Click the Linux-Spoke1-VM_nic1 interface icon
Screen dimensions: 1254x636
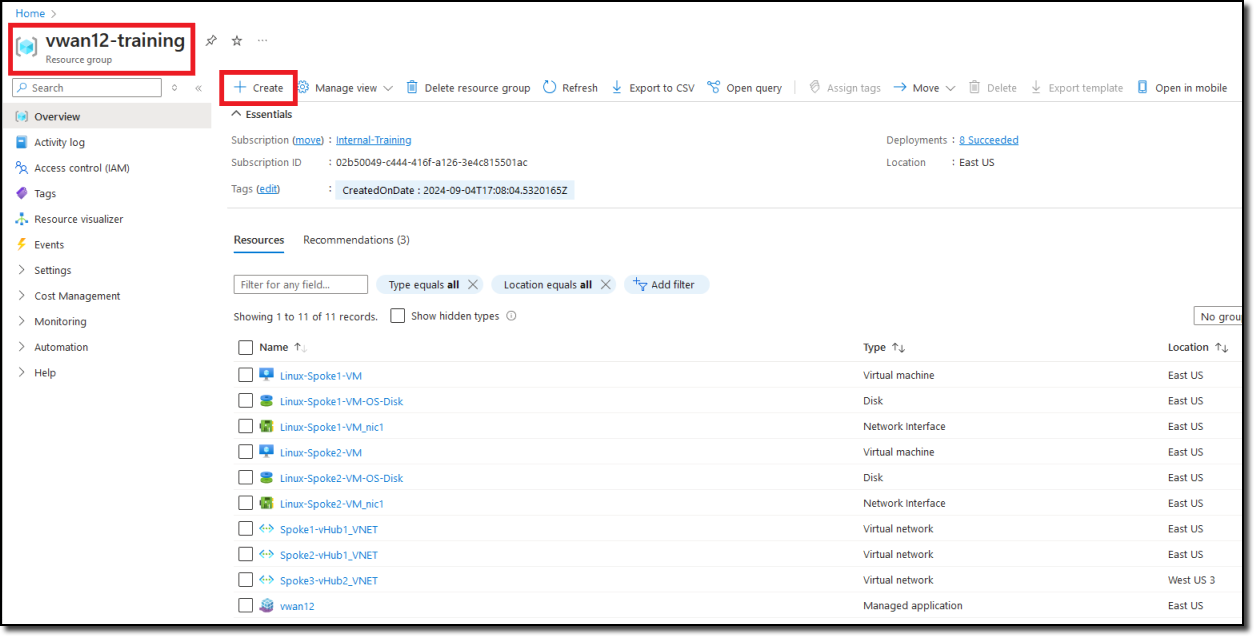[266, 426]
